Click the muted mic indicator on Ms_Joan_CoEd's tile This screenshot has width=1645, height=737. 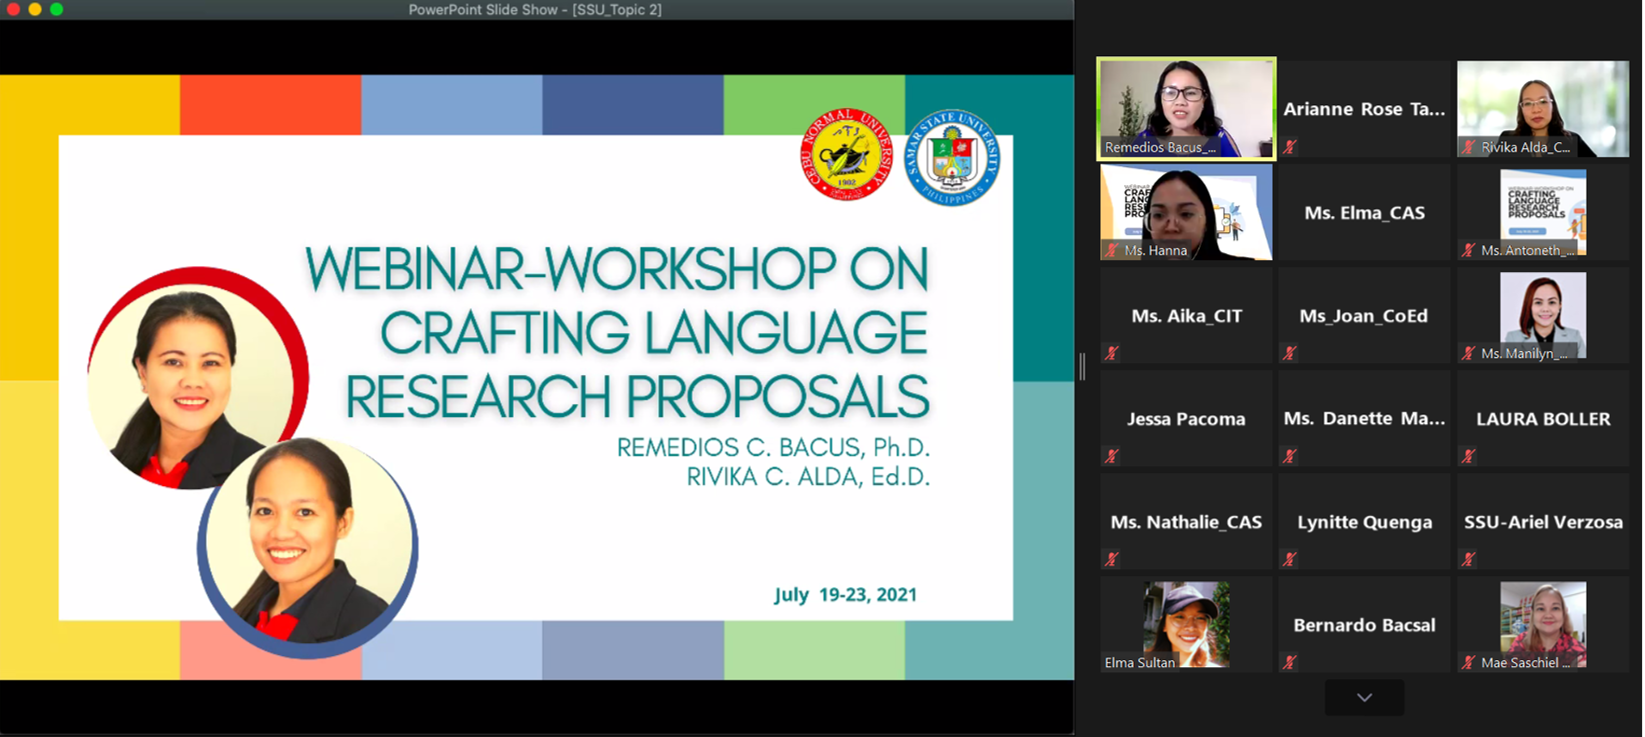click(1290, 353)
